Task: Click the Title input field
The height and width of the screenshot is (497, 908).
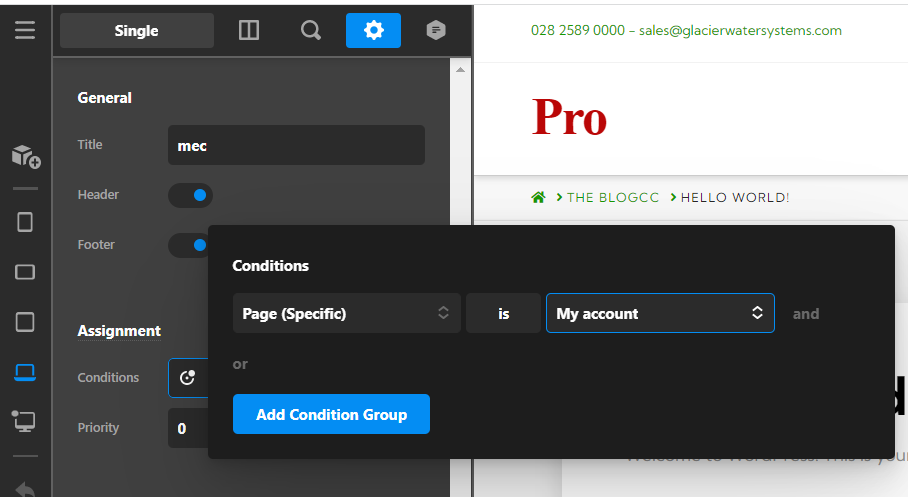Action: pos(296,146)
